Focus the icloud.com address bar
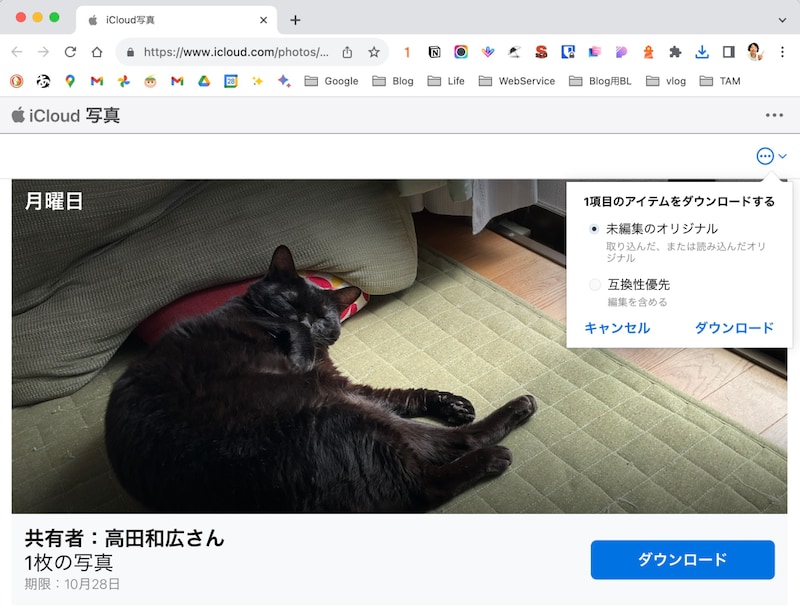The width and height of the screenshot is (800, 616). point(236,52)
